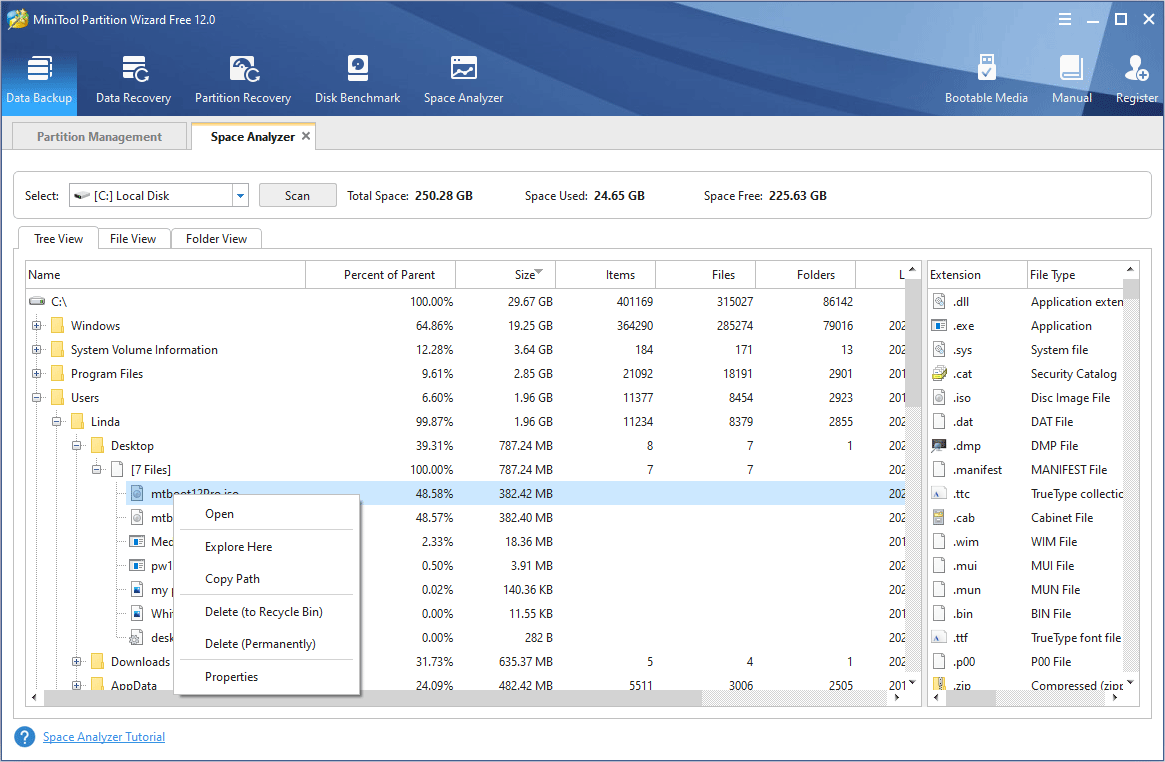This screenshot has width=1165, height=762.
Task: Expand System Volume Information node
Action: click(x=36, y=349)
